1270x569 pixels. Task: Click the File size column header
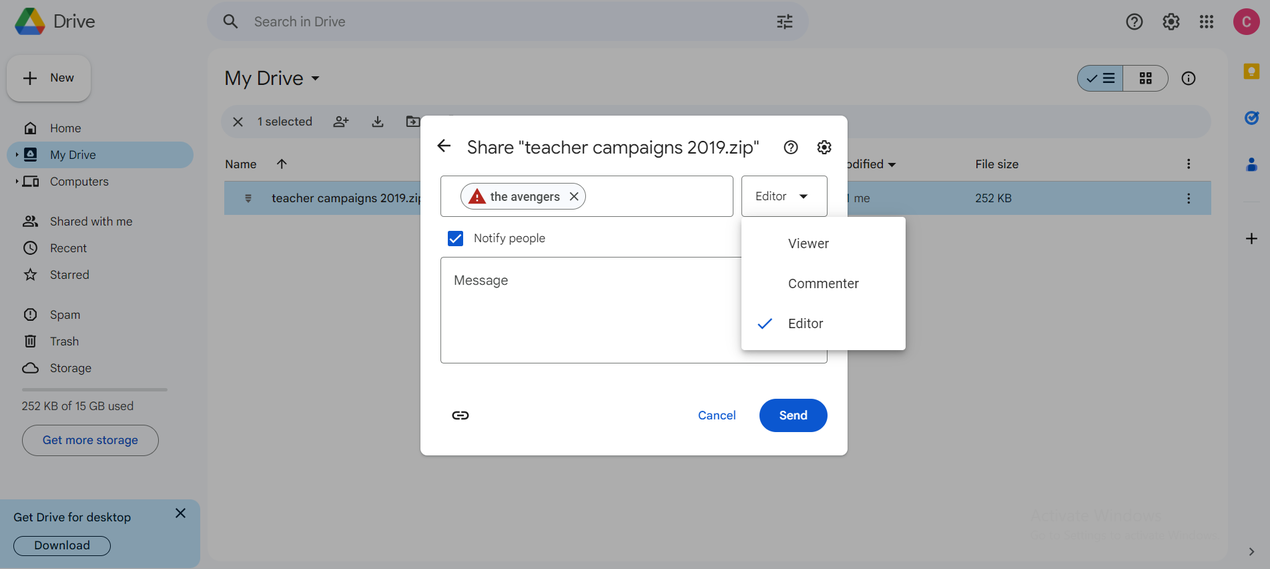(997, 164)
